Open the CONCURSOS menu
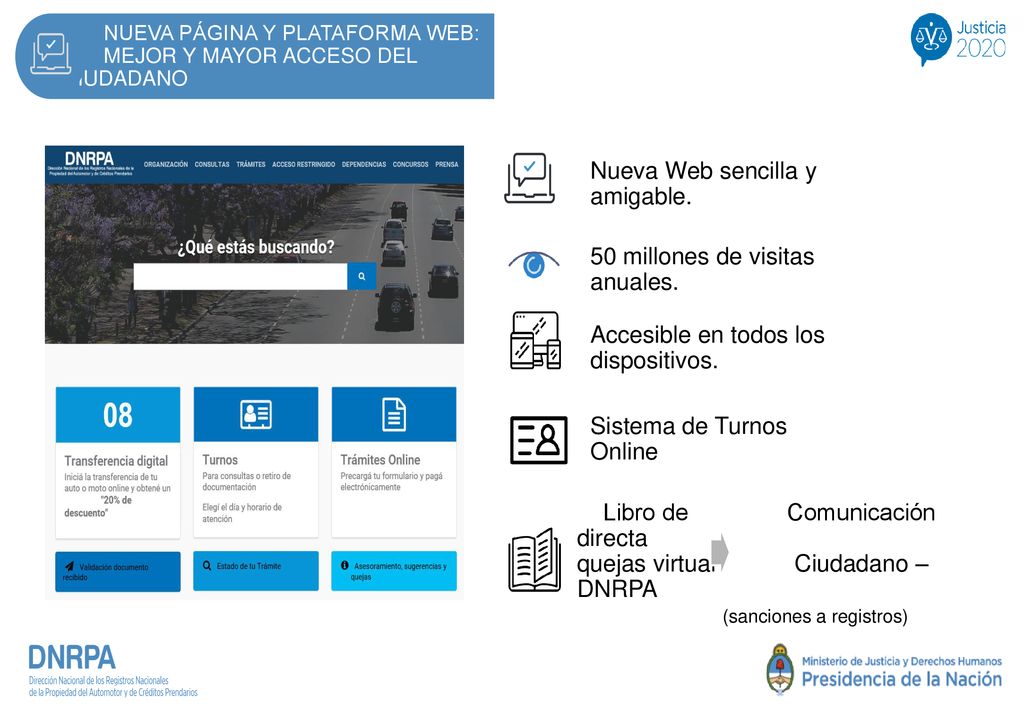 coord(410,165)
